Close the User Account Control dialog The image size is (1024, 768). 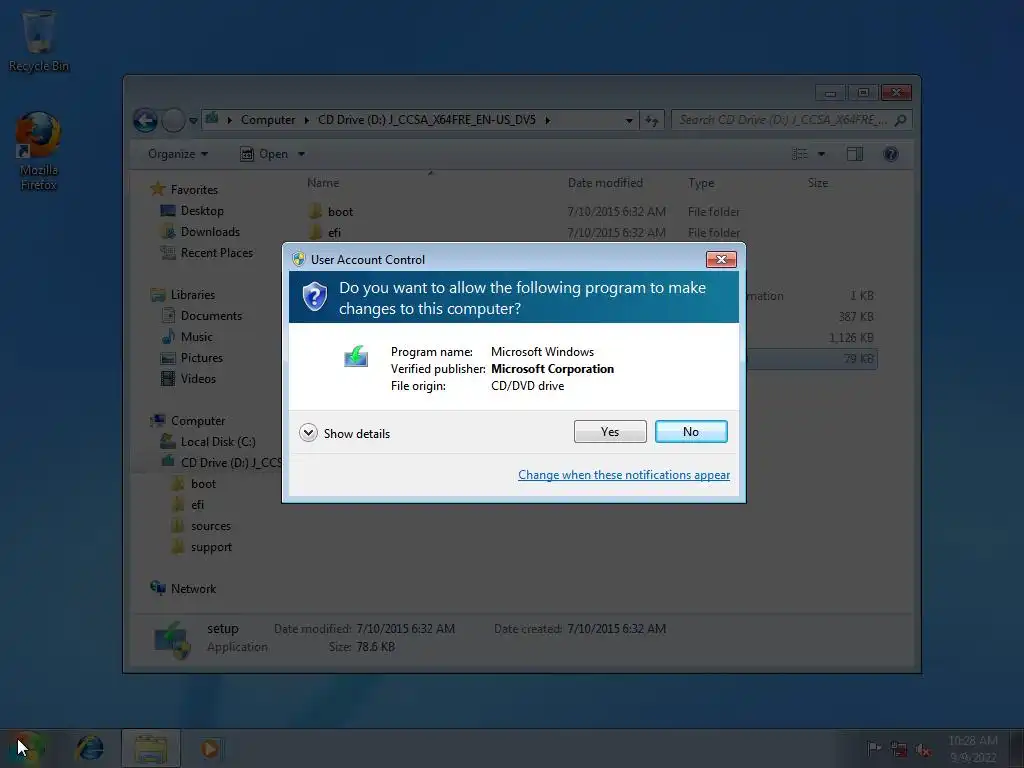tap(721, 259)
